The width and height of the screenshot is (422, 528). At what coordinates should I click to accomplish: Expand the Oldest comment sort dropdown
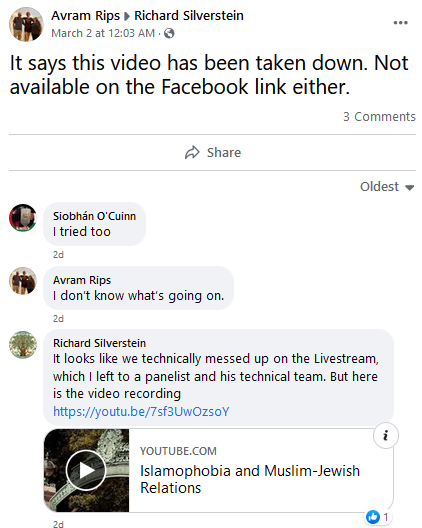tap(387, 187)
